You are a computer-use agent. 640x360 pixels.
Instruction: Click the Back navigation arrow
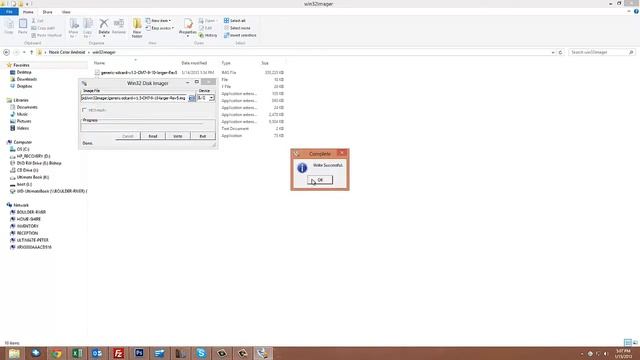6,52
